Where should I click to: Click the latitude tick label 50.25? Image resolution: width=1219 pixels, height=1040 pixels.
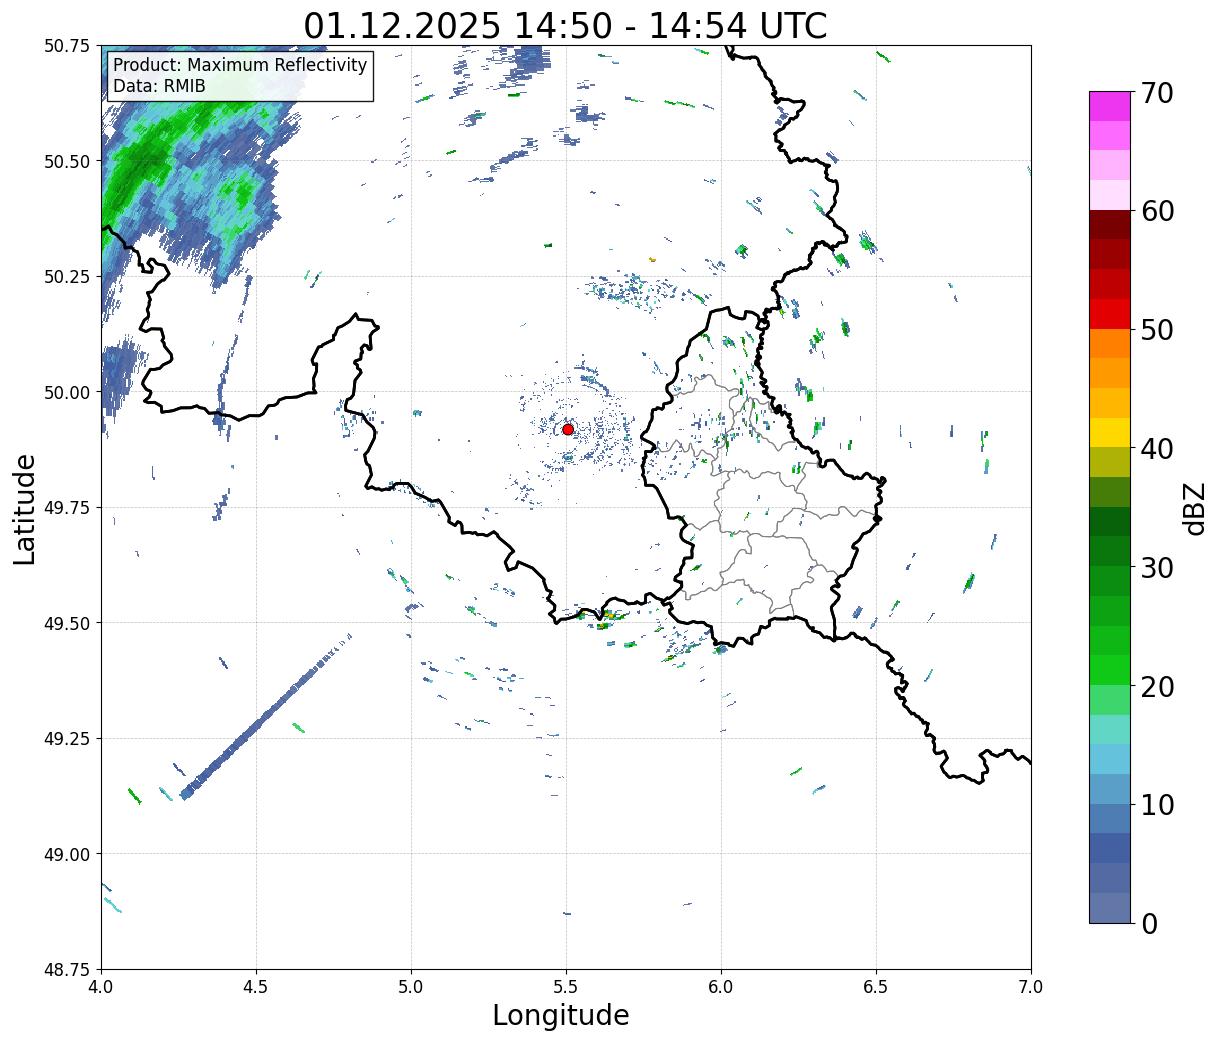tap(67, 277)
